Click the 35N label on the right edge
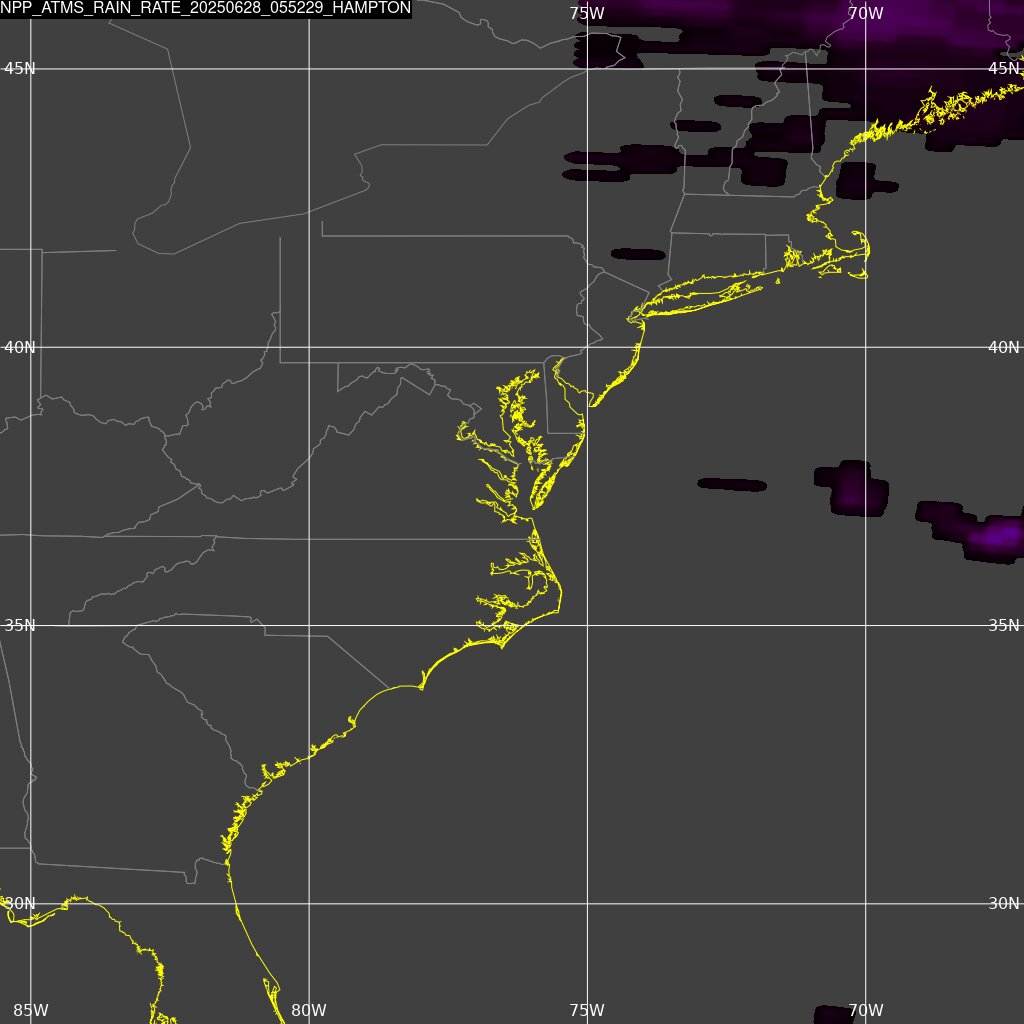This screenshot has width=1024, height=1024. coord(1004,626)
